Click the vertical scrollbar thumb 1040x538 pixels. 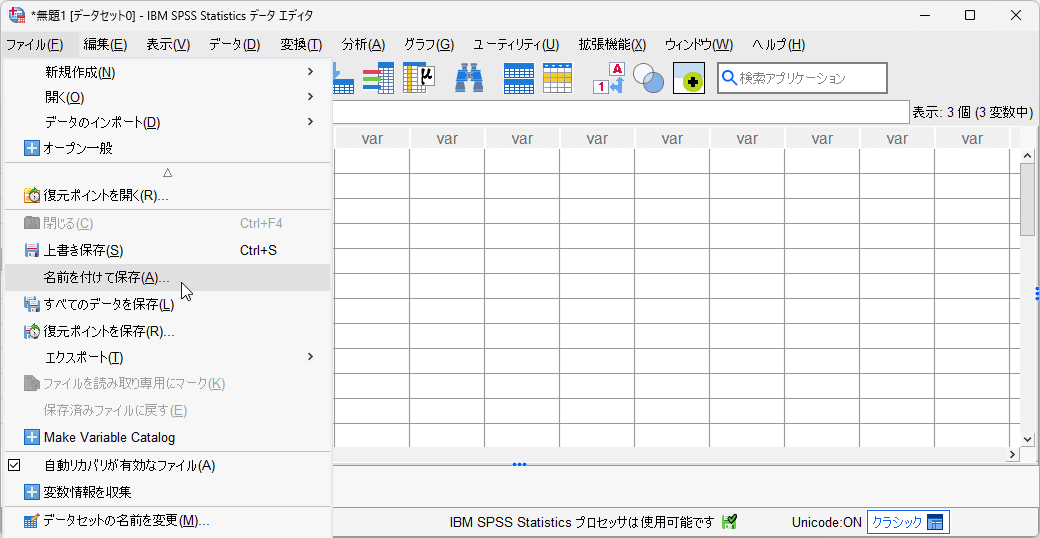click(x=1027, y=201)
